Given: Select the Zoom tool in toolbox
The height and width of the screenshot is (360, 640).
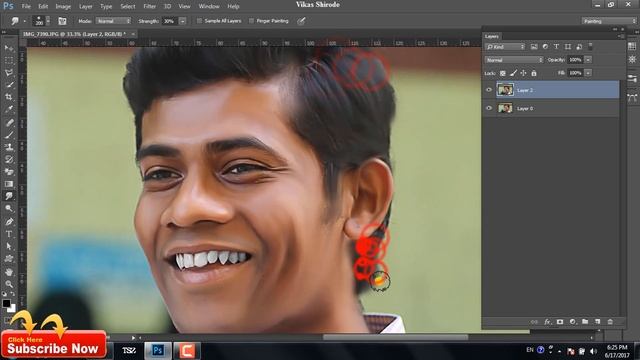Looking at the screenshot, I should tap(9, 284).
